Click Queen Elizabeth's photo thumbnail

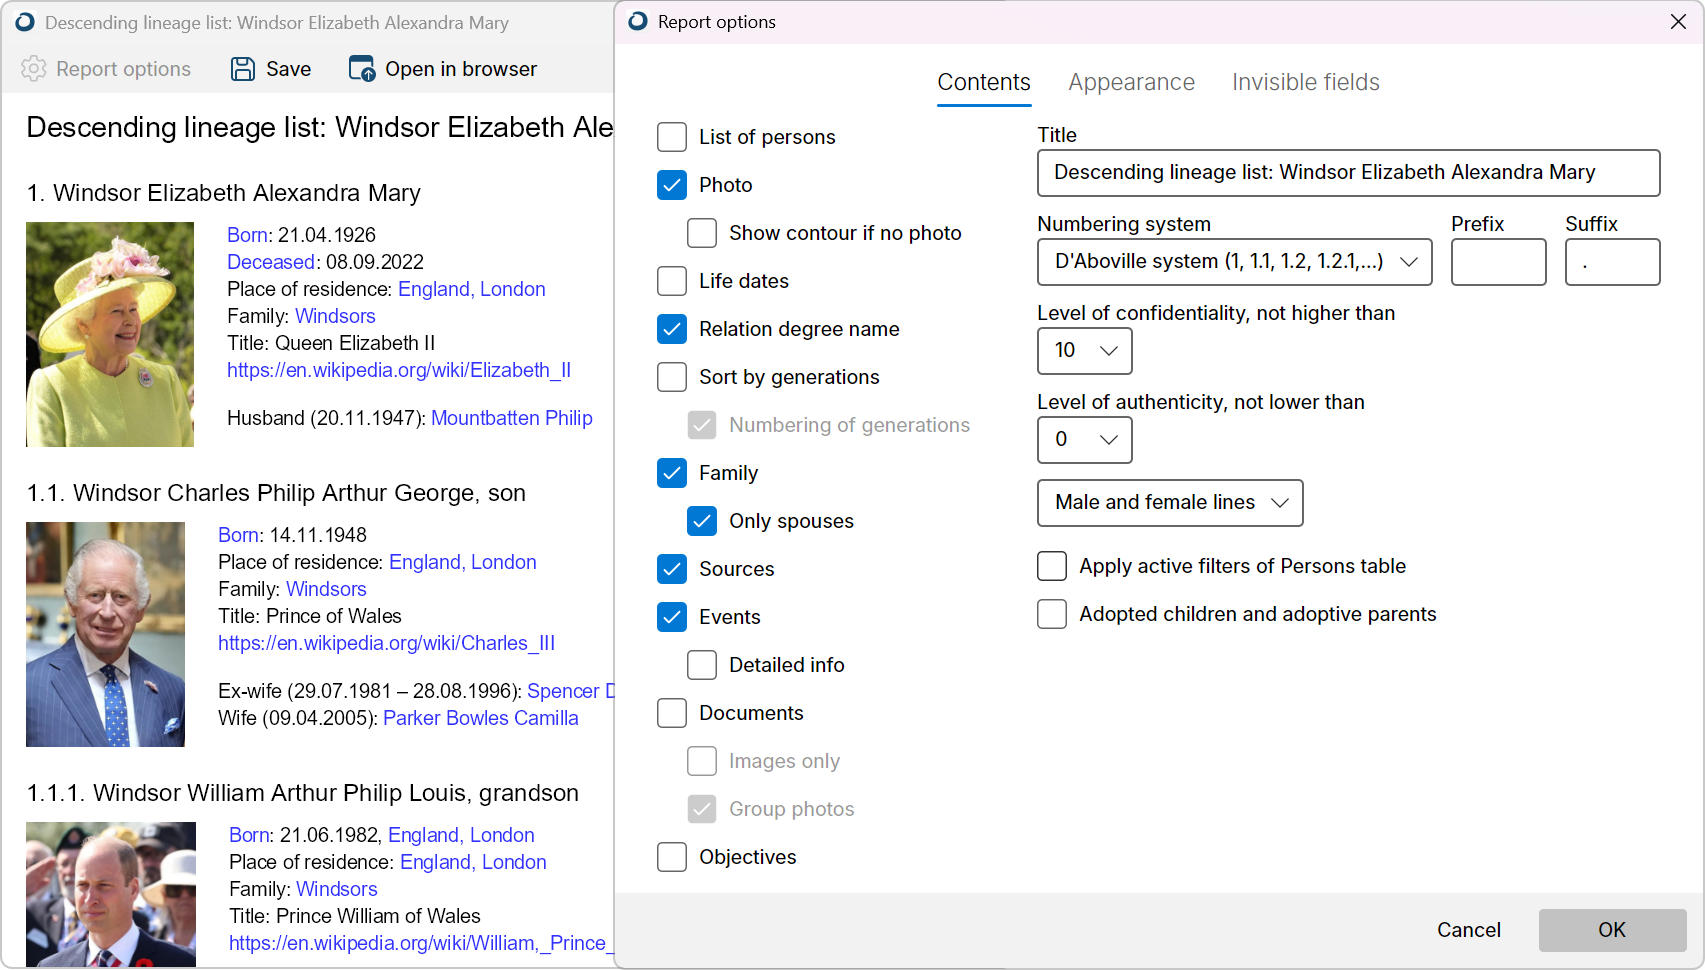coord(110,334)
